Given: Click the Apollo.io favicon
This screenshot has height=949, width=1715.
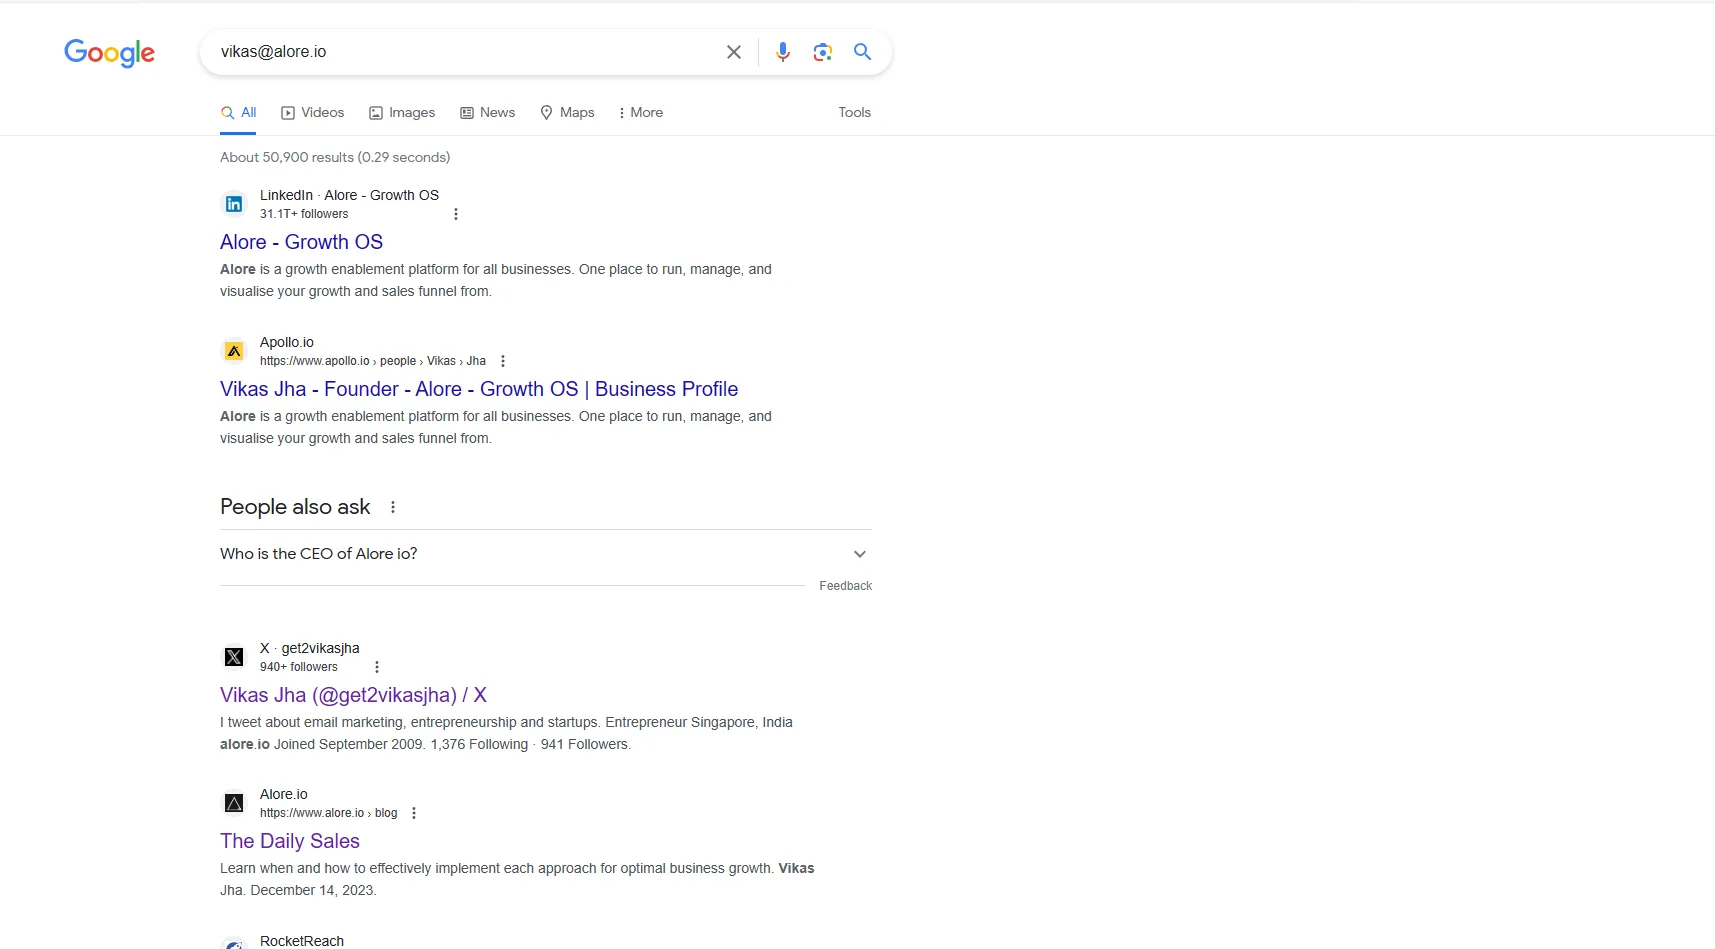Looking at the screenshot, I should click(x=234, y=351).
